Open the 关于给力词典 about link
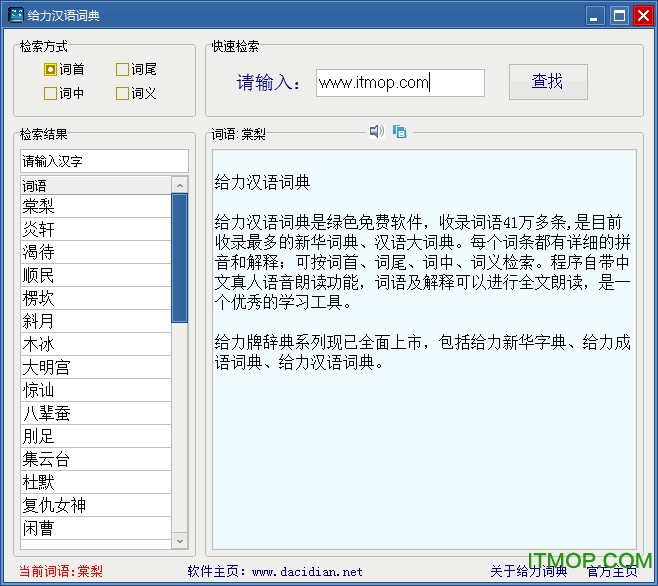Viewport: 658px width, 586px height. click(528, 571)
